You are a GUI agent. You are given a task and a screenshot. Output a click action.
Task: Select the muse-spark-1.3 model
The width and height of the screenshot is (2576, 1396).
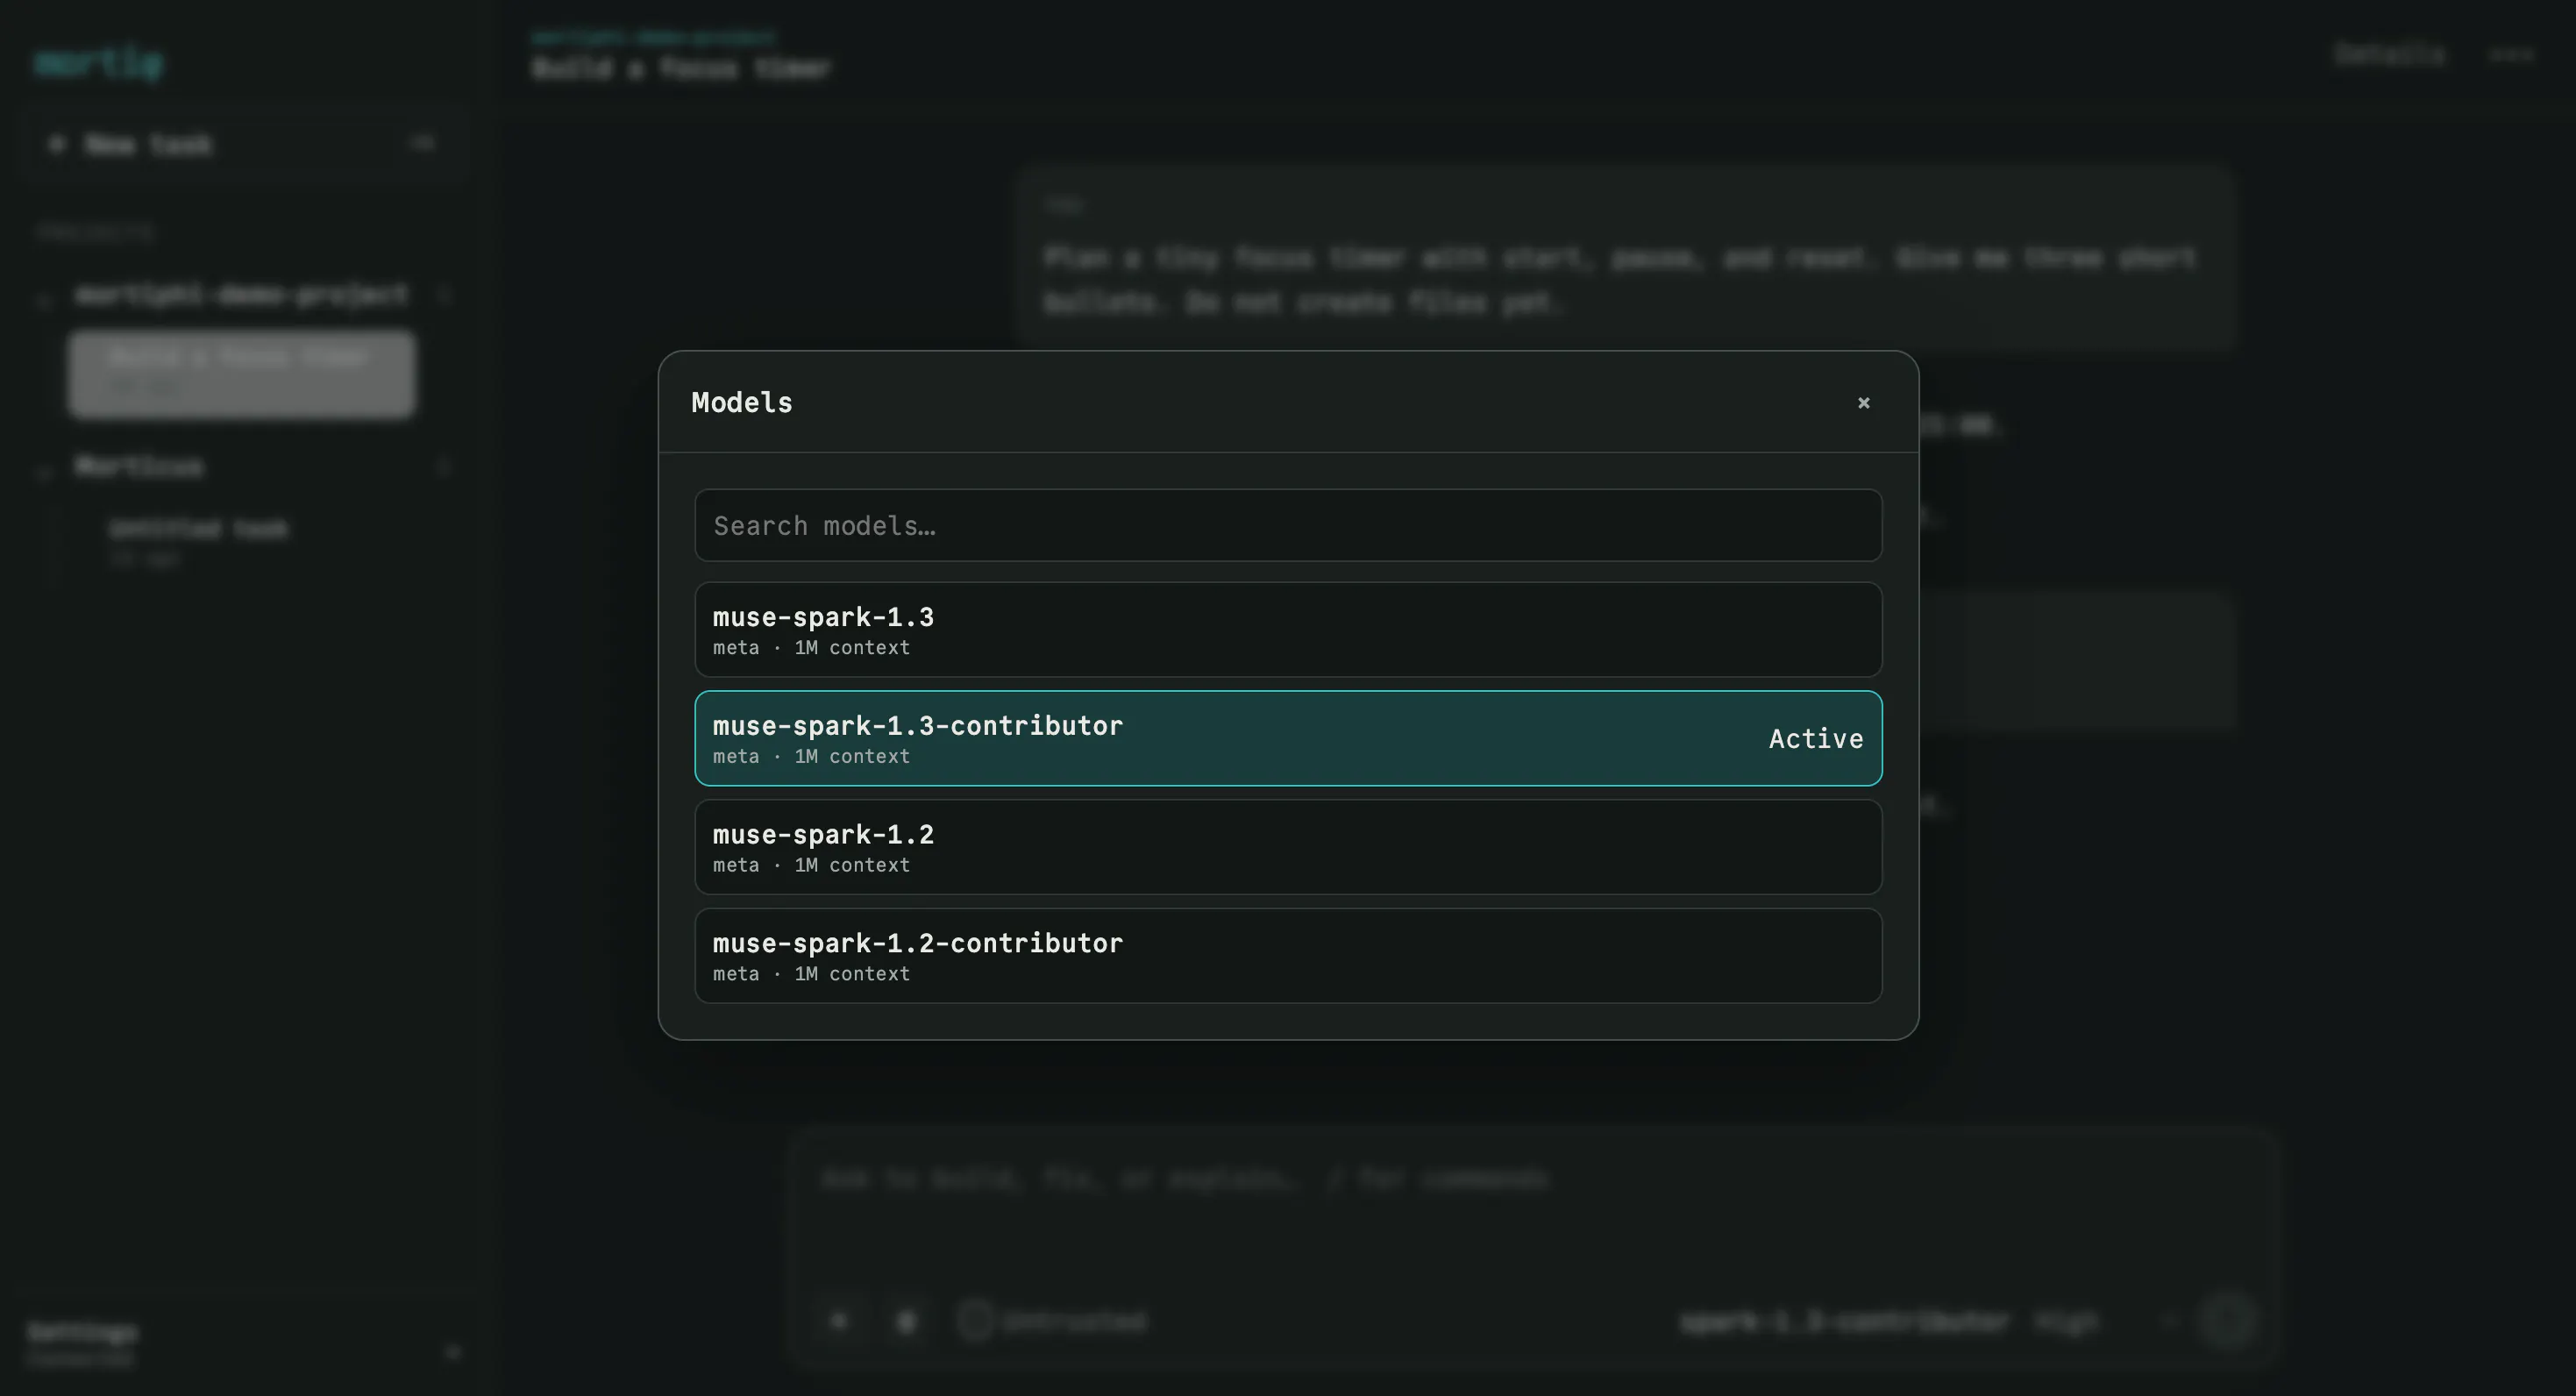point(1288,630)
